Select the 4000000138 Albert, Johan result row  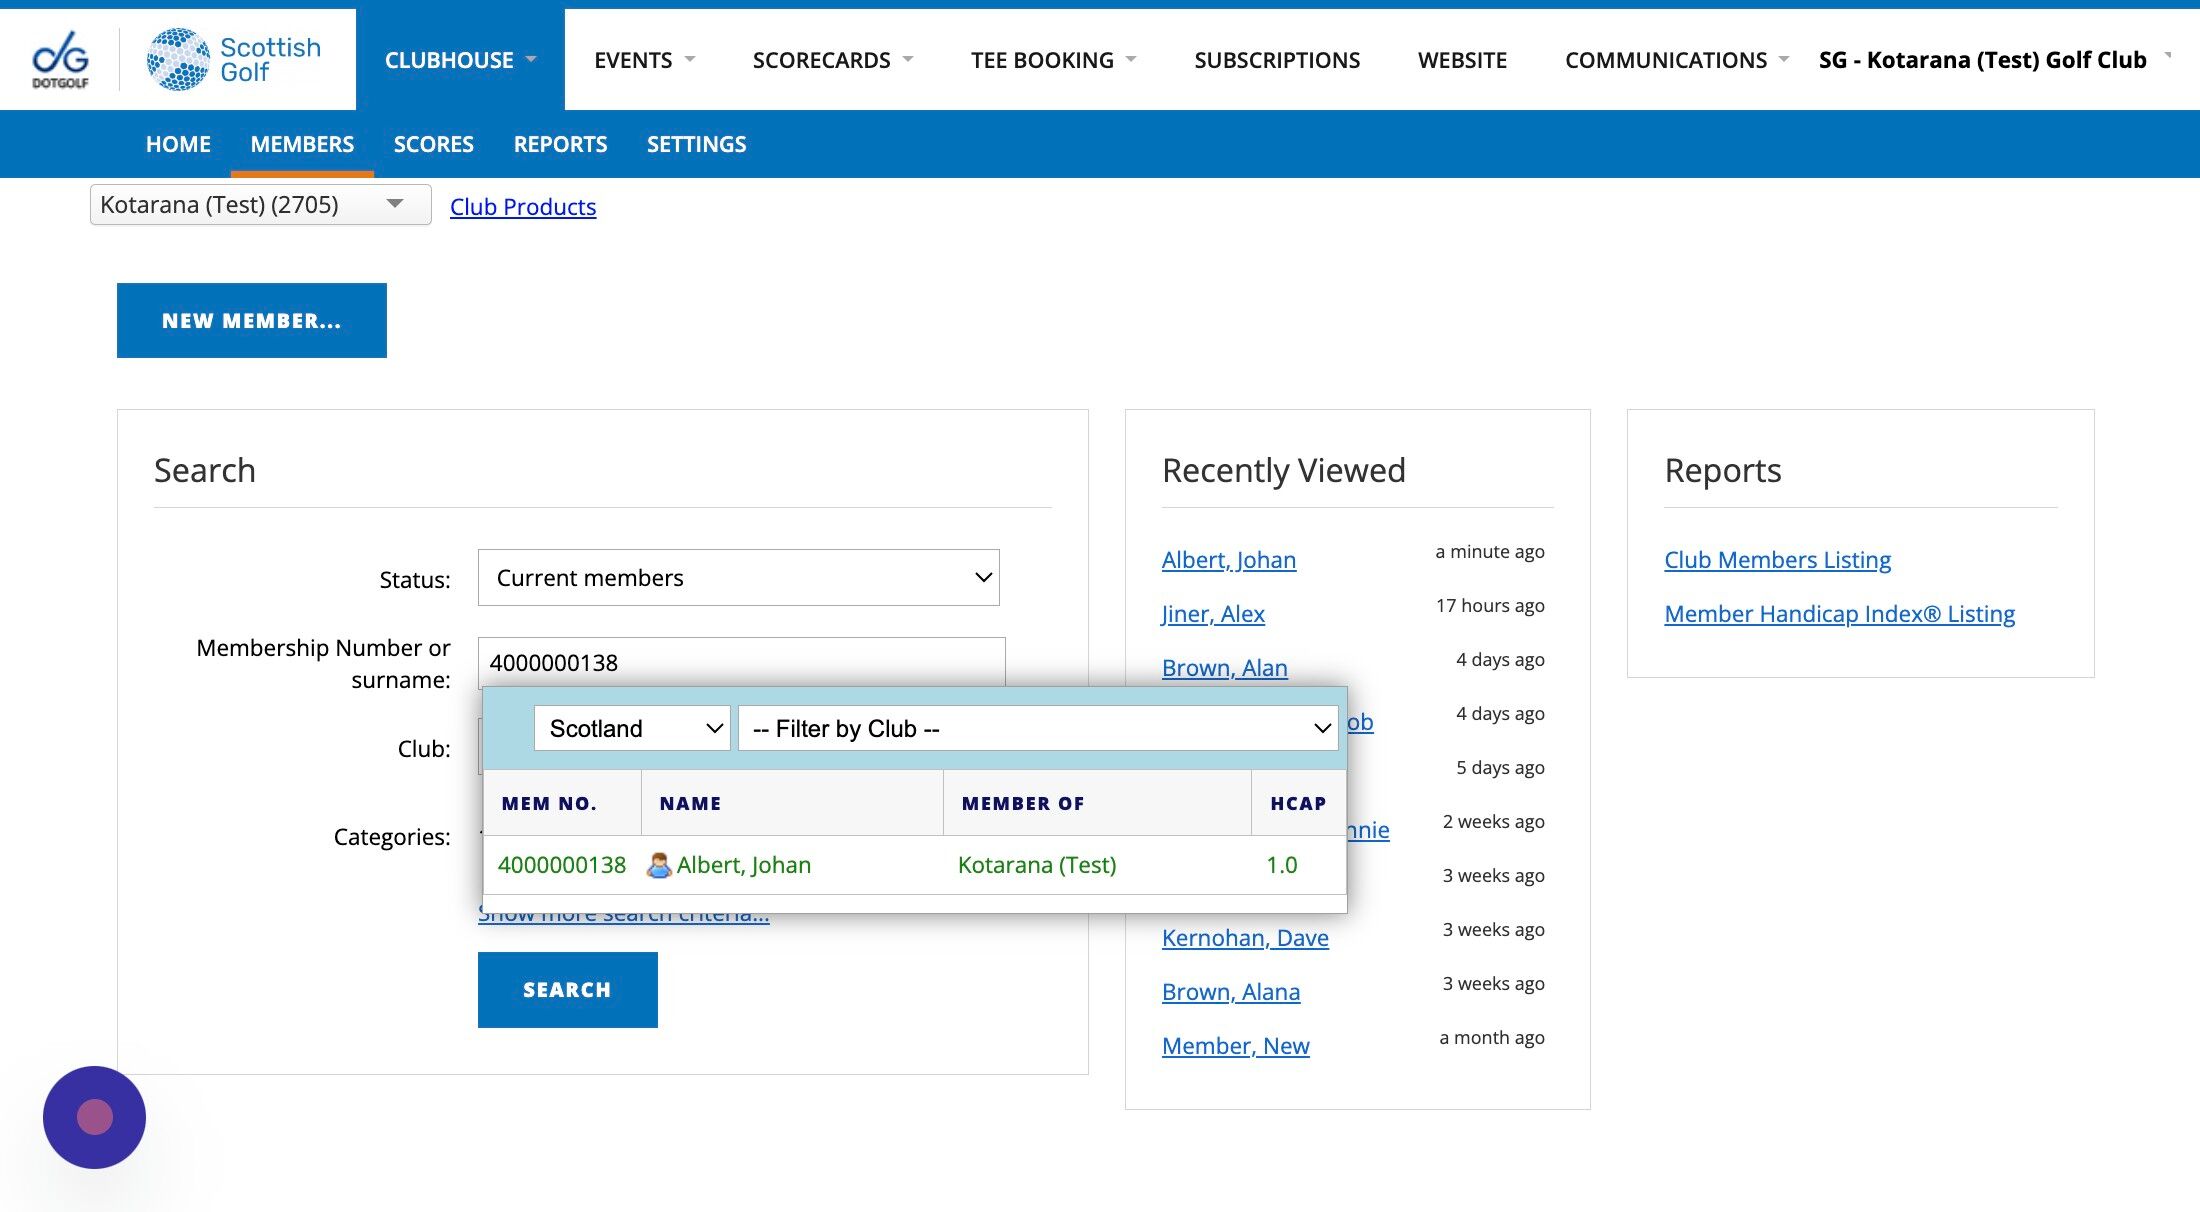tap(914, 865)
